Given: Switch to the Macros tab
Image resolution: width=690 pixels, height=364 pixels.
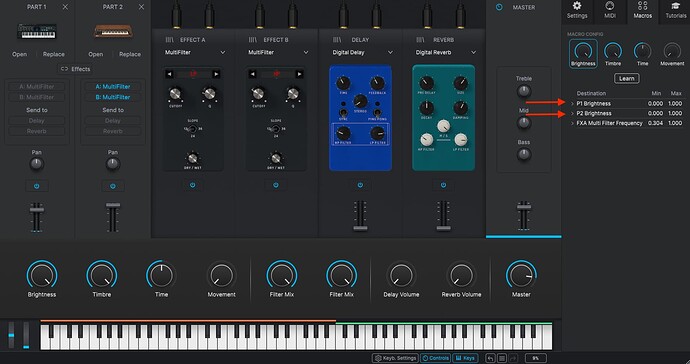Looking at the screenshot, I should pos(642,10).
